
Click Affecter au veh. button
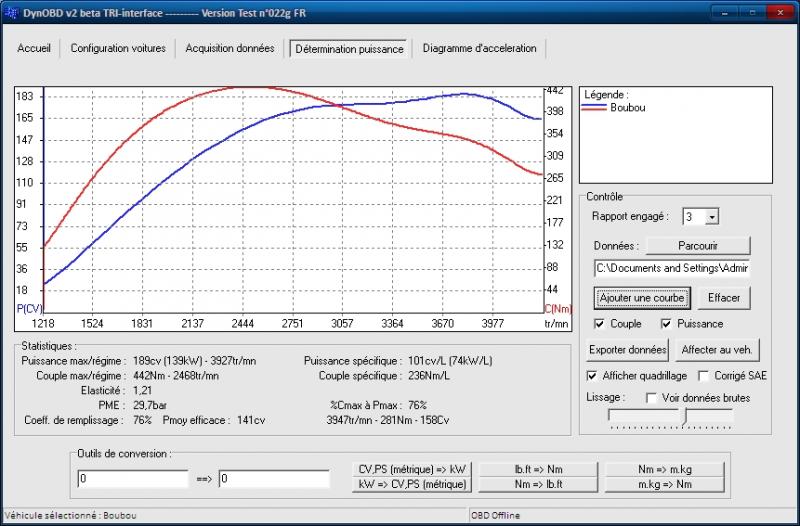pyautogui.click(x=717, y=350)
